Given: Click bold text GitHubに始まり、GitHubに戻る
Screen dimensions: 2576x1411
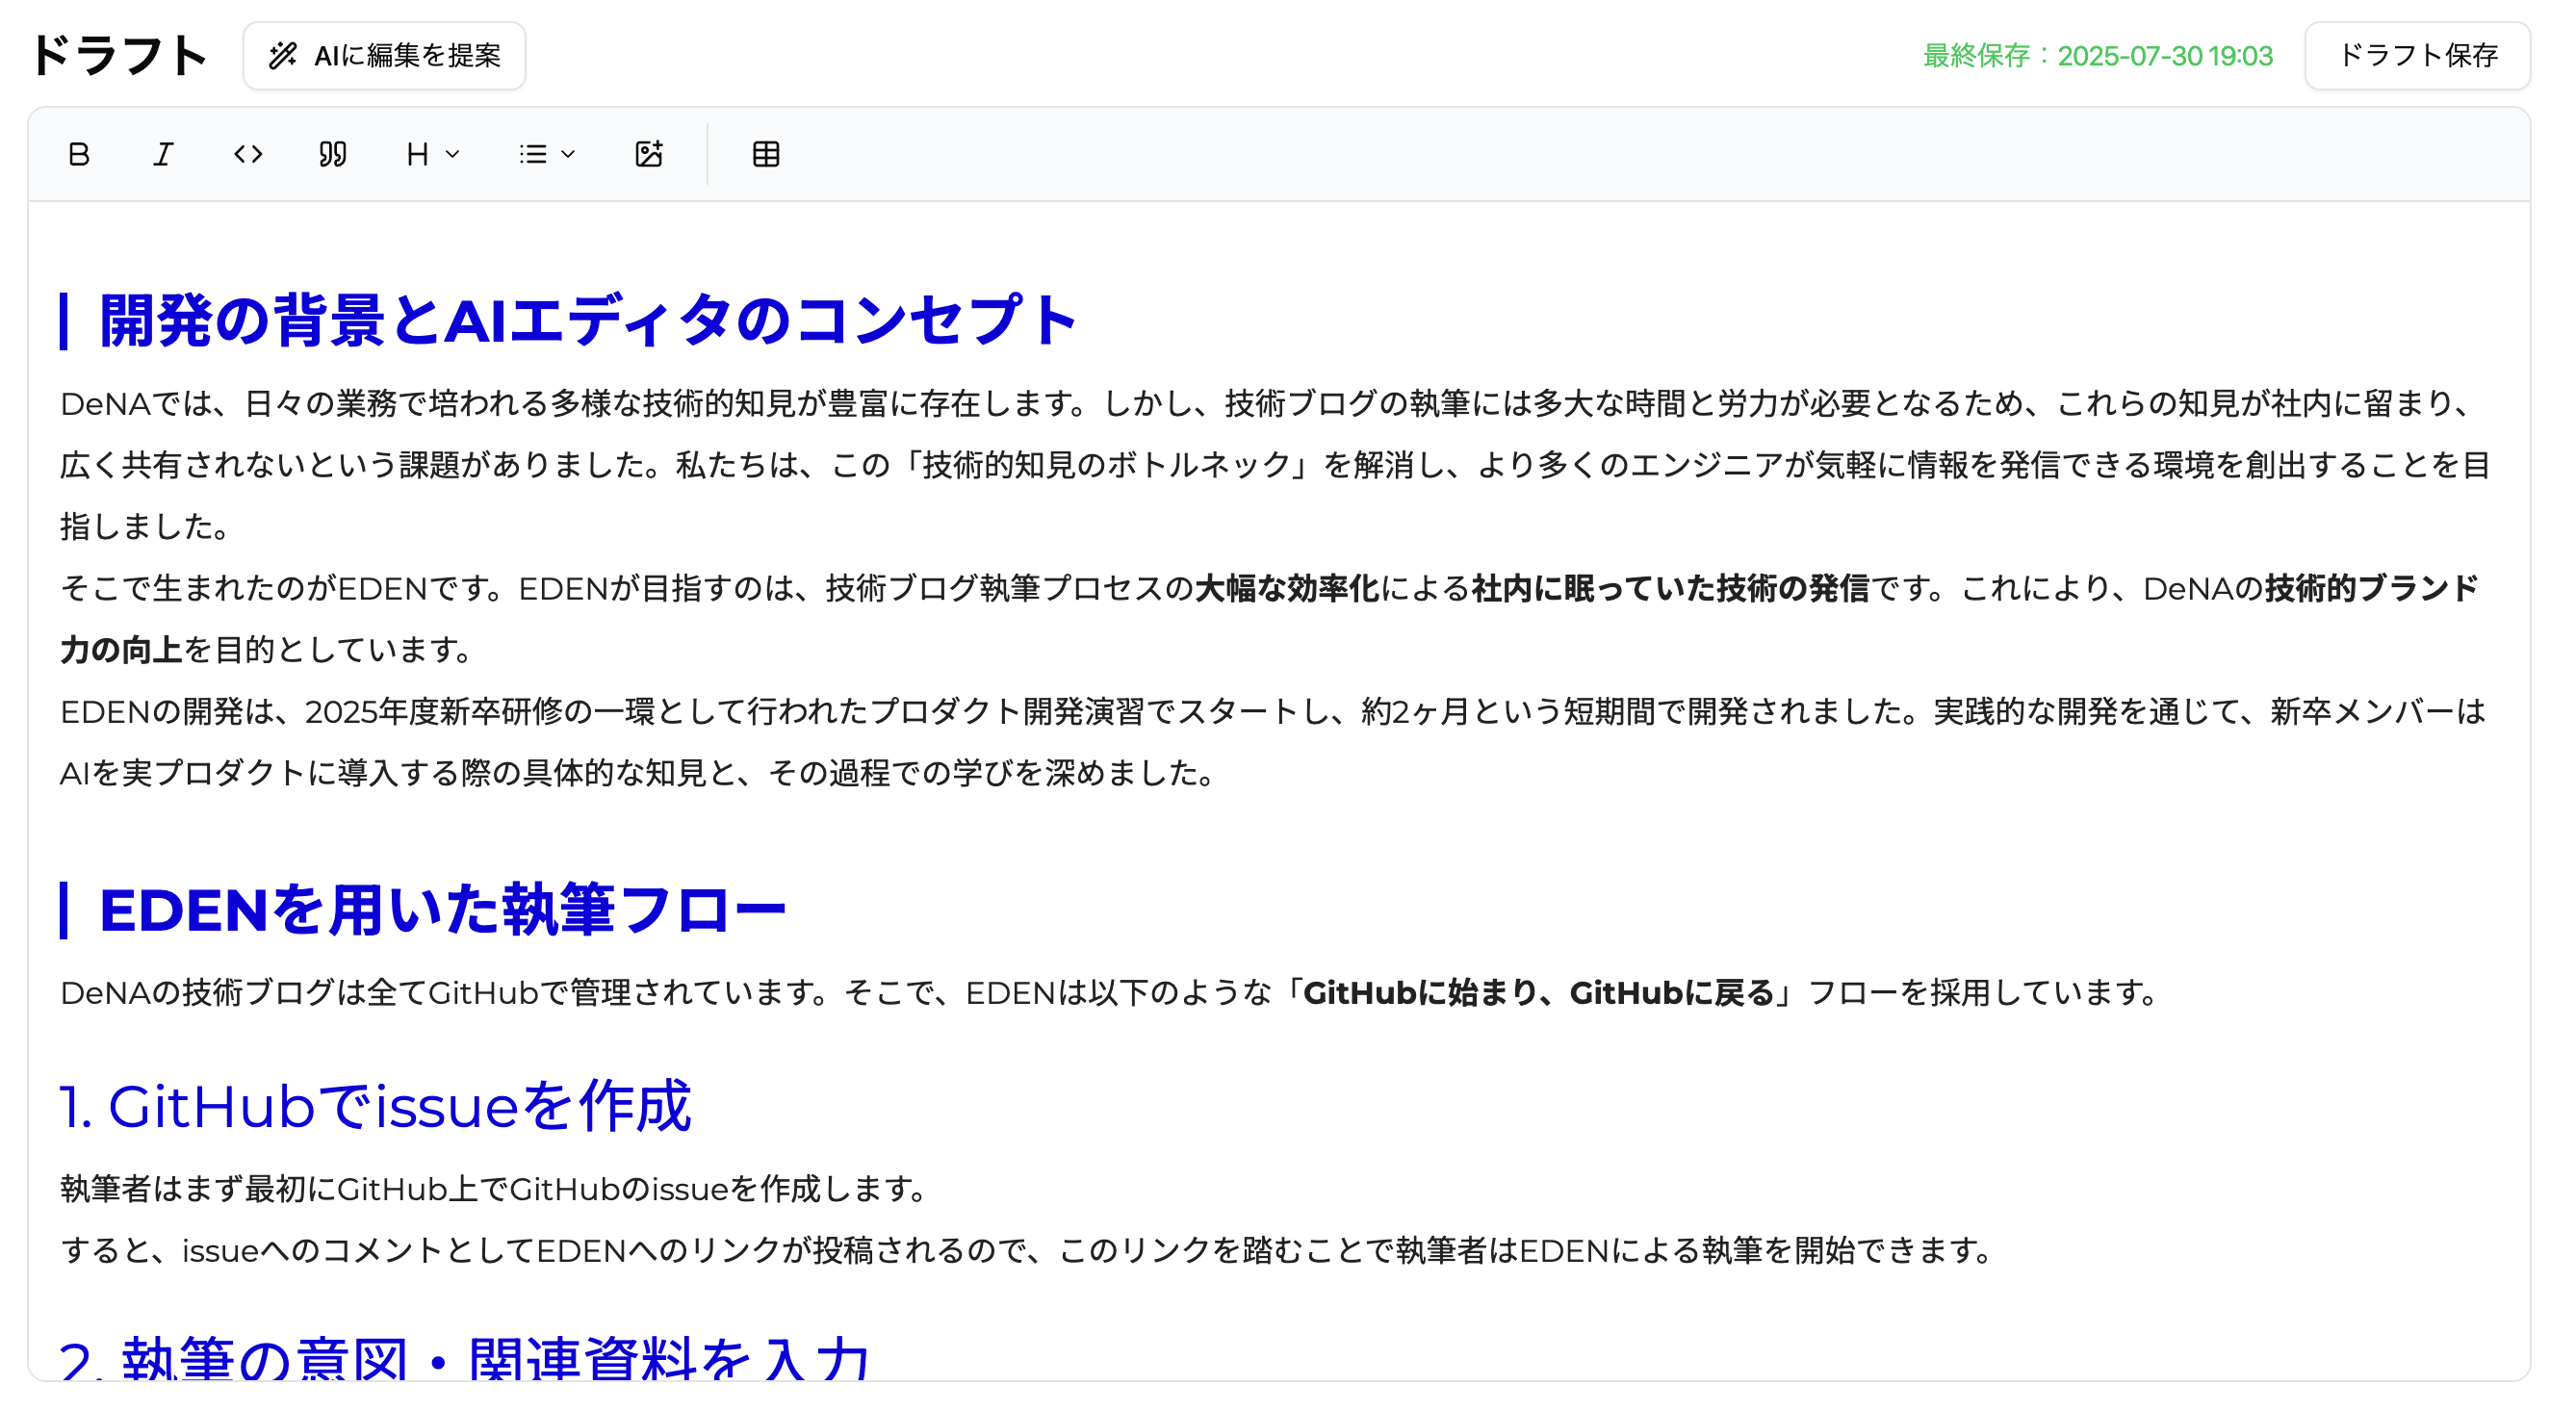Looking at the screenshot, I should coord(1538,993).
